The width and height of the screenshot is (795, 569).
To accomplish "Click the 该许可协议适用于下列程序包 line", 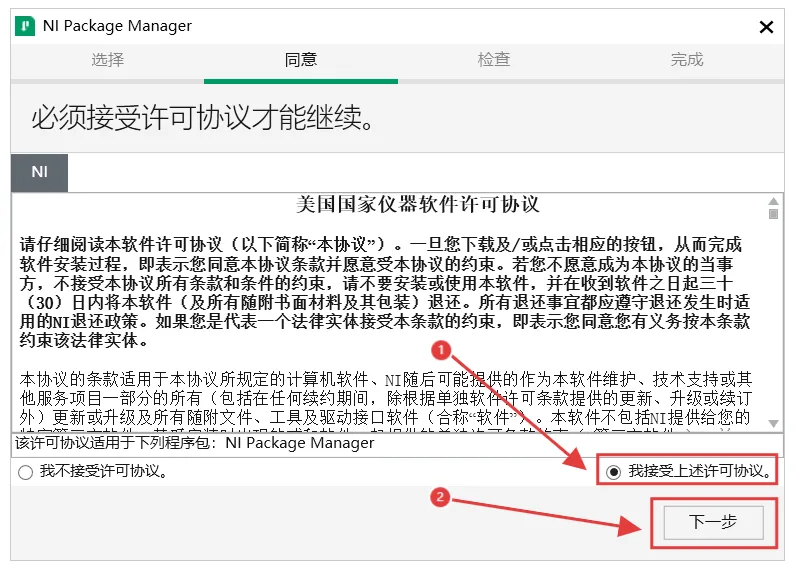I will [195, 443].
